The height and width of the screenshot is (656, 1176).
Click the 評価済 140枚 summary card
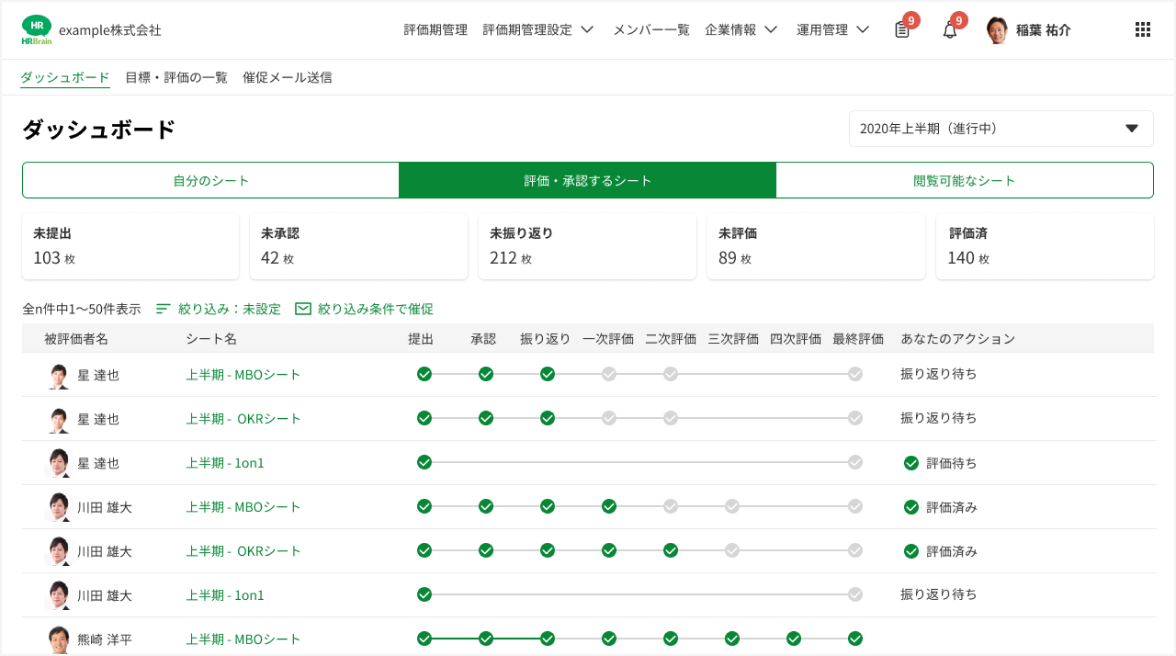(1045, 247)
